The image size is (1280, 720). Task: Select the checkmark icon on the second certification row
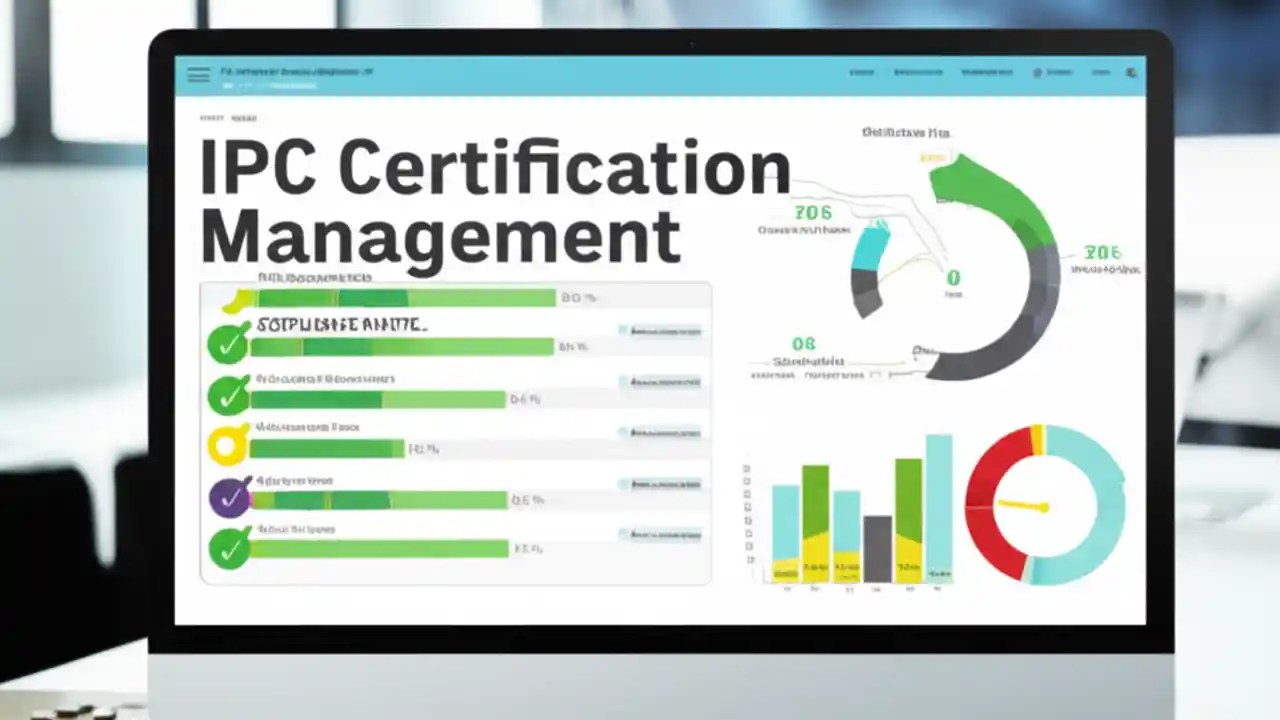click(x=229, y=394)
